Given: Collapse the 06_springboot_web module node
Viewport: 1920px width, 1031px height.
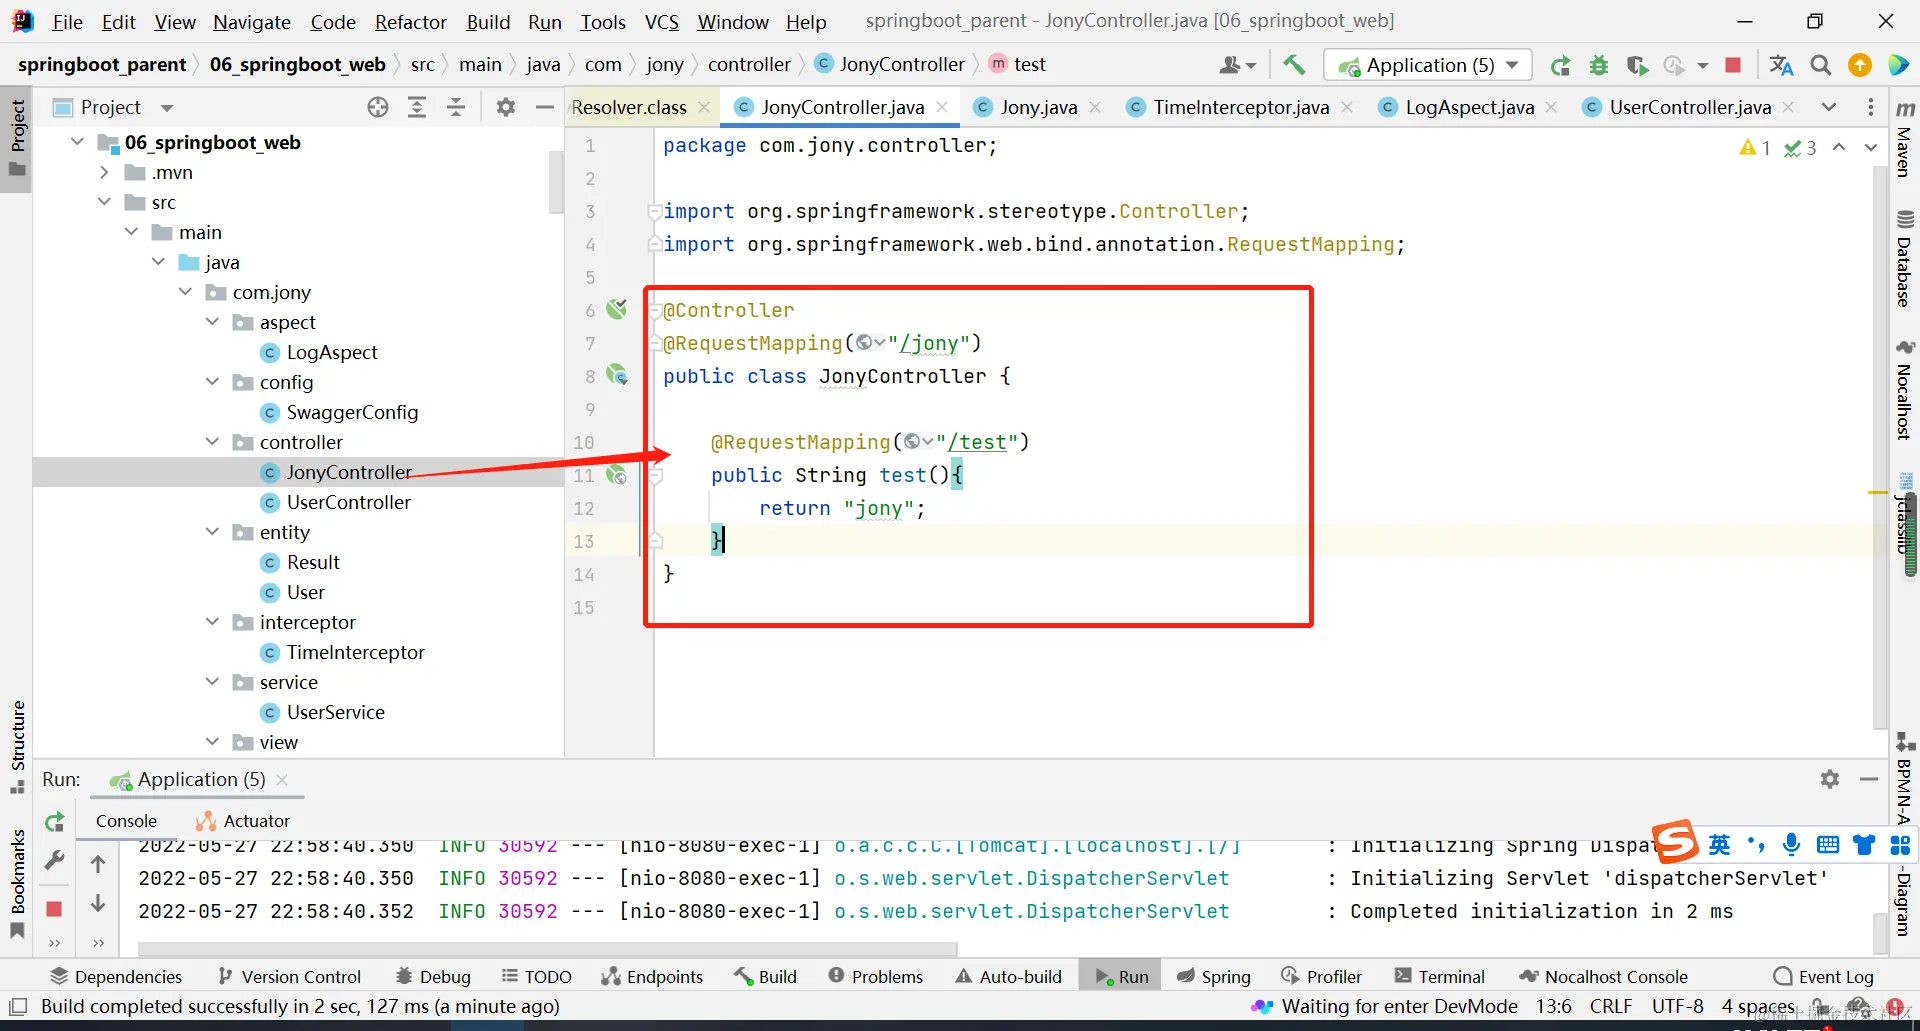Looking at the screenshot, I should 77,142.
